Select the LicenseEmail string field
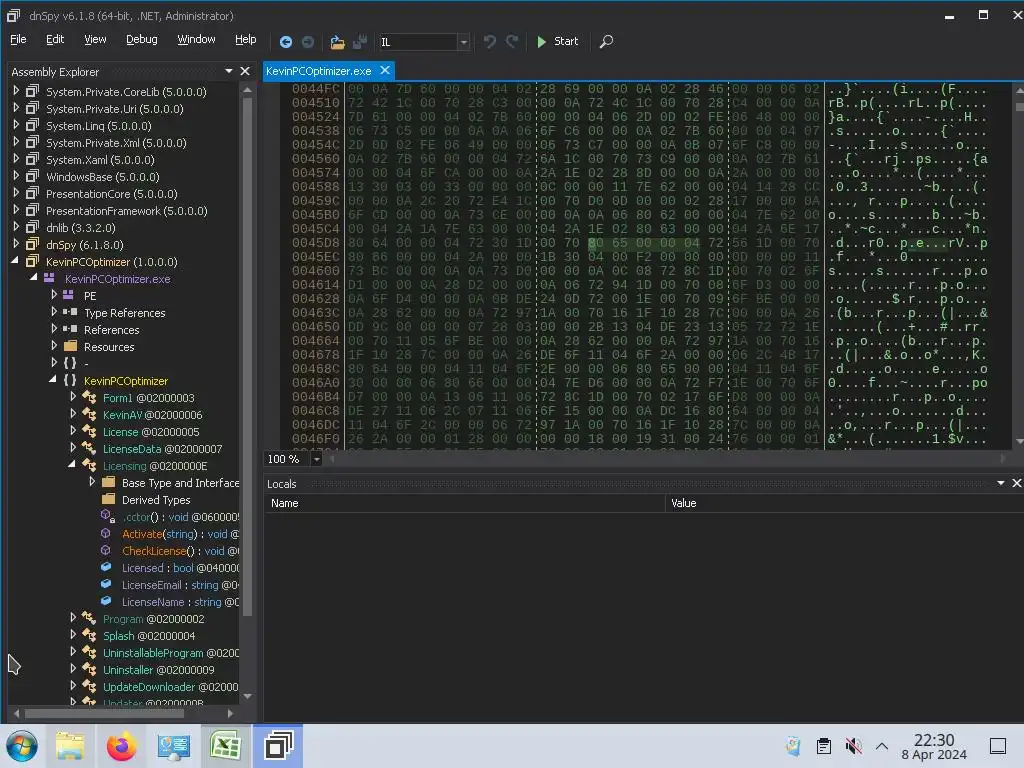1024x768 pixels. point(180,584)
